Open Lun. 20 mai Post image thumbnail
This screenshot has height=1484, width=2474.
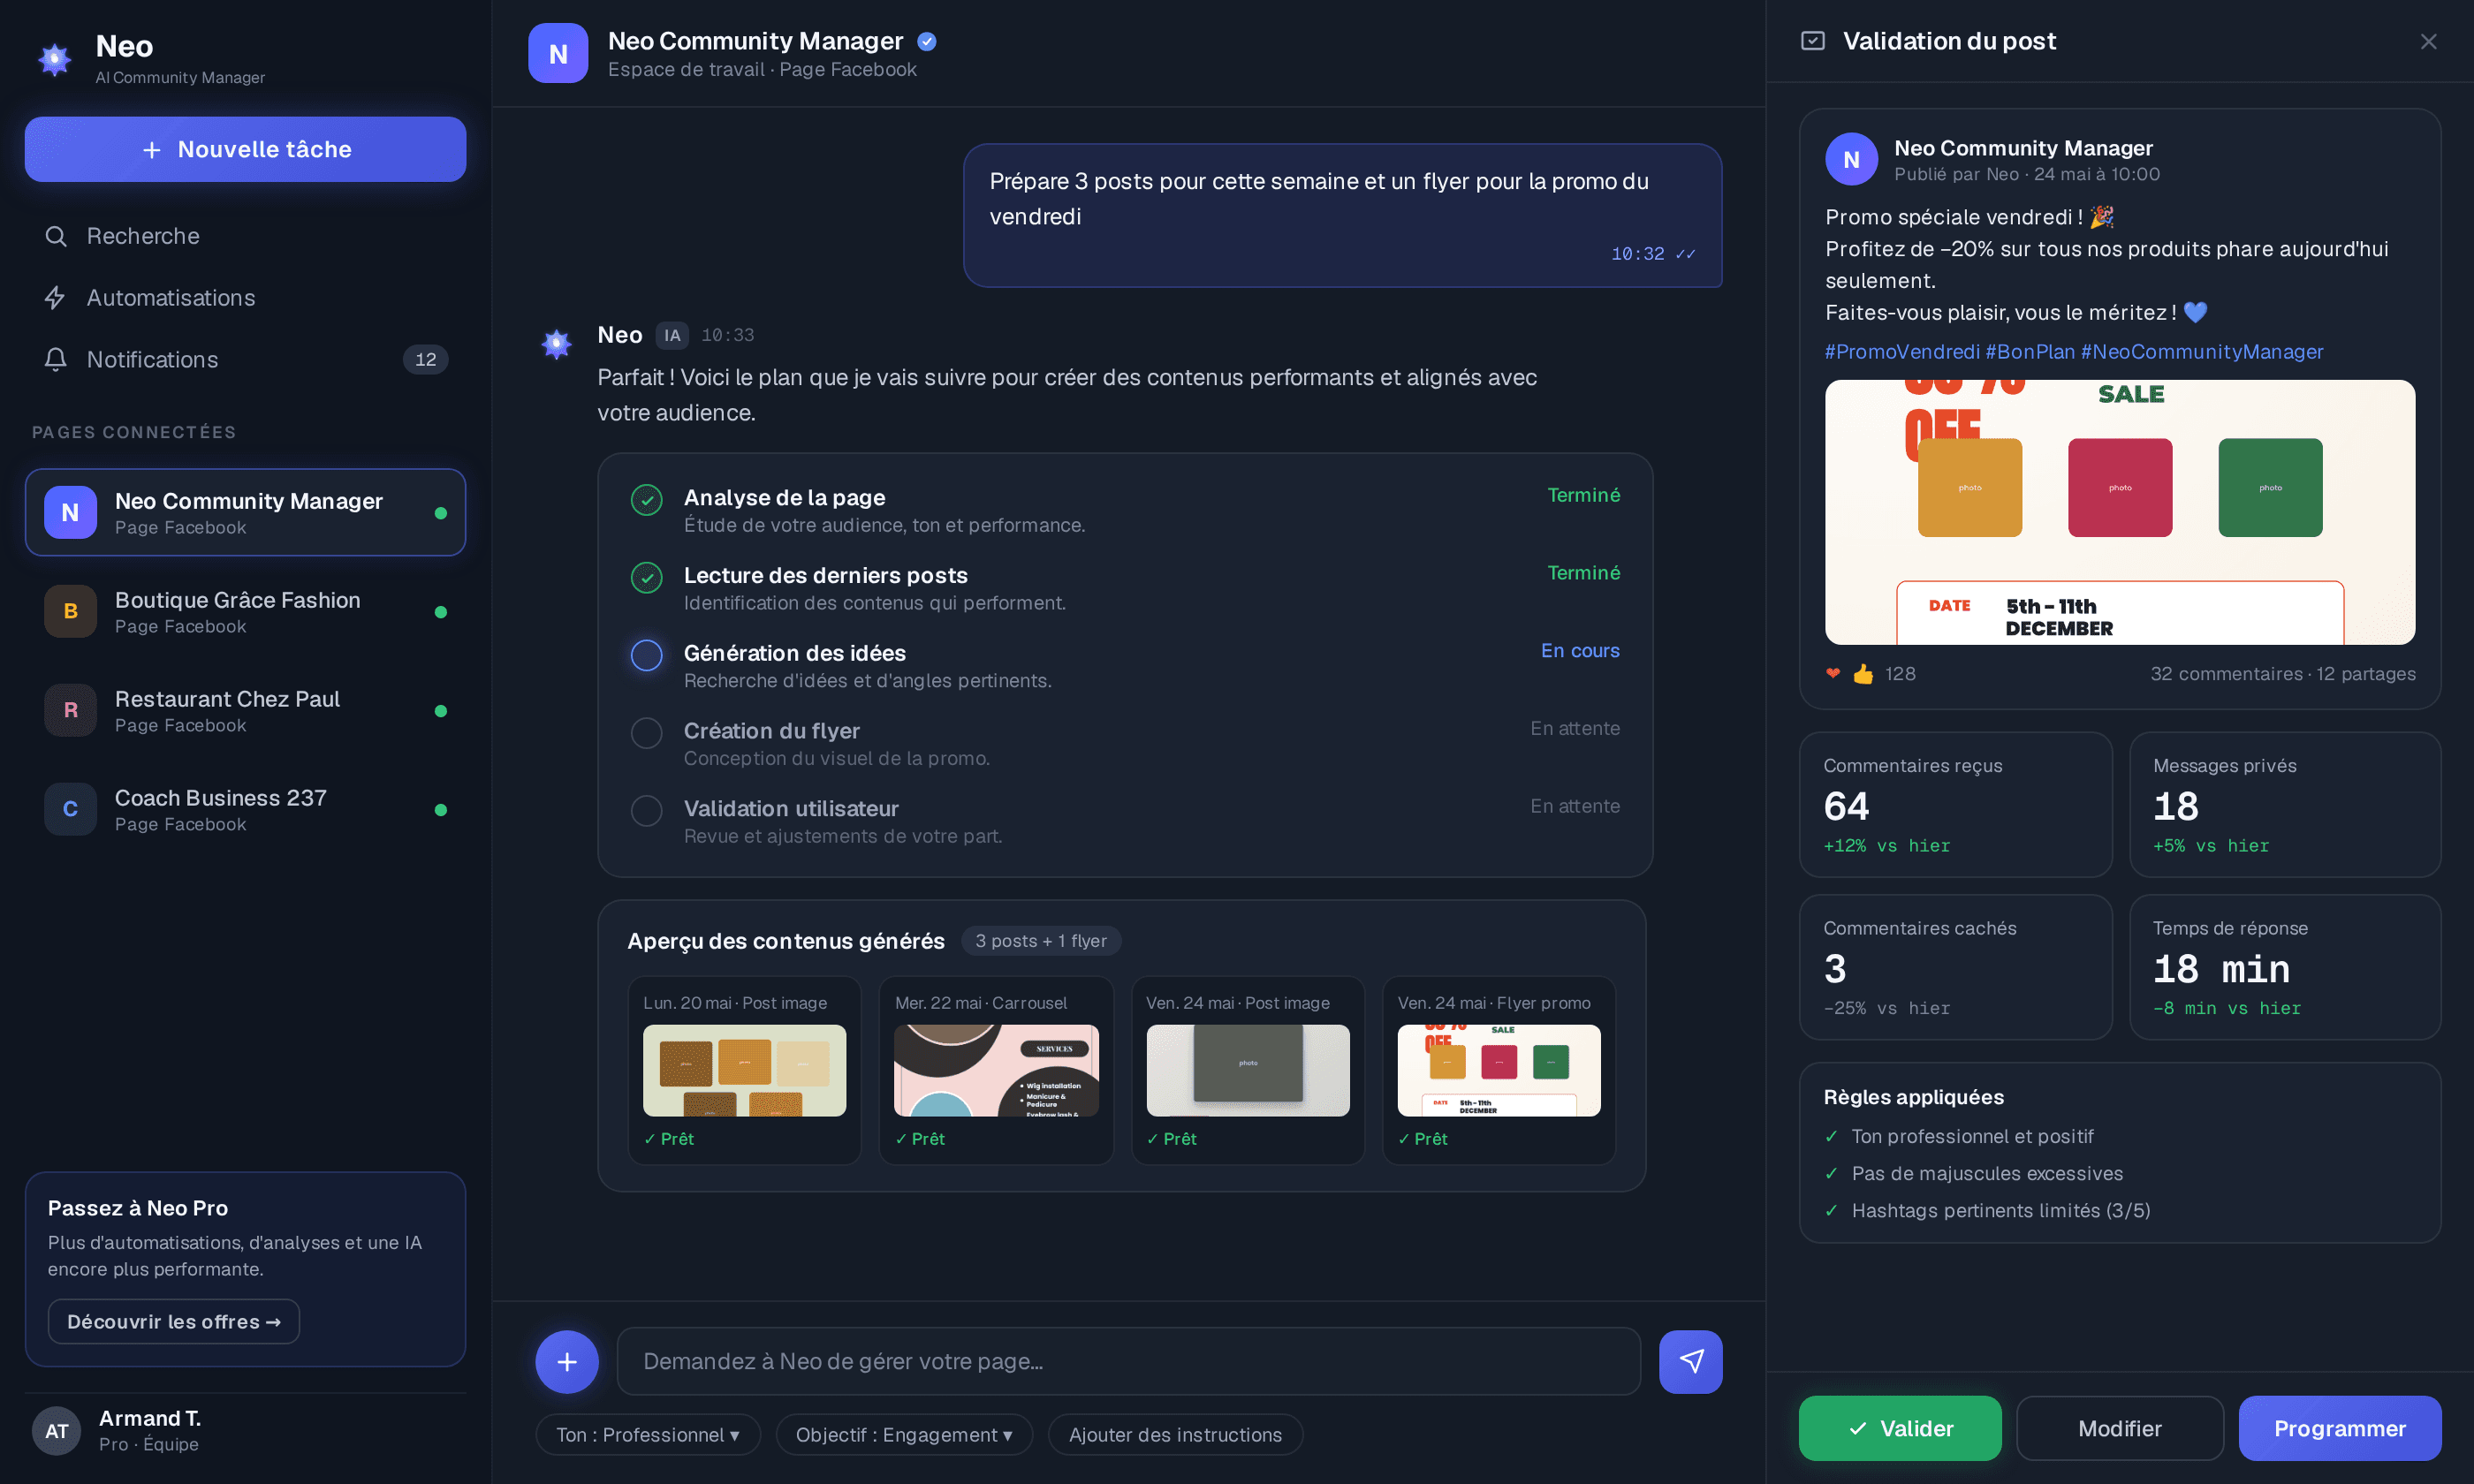(744, 1071)
